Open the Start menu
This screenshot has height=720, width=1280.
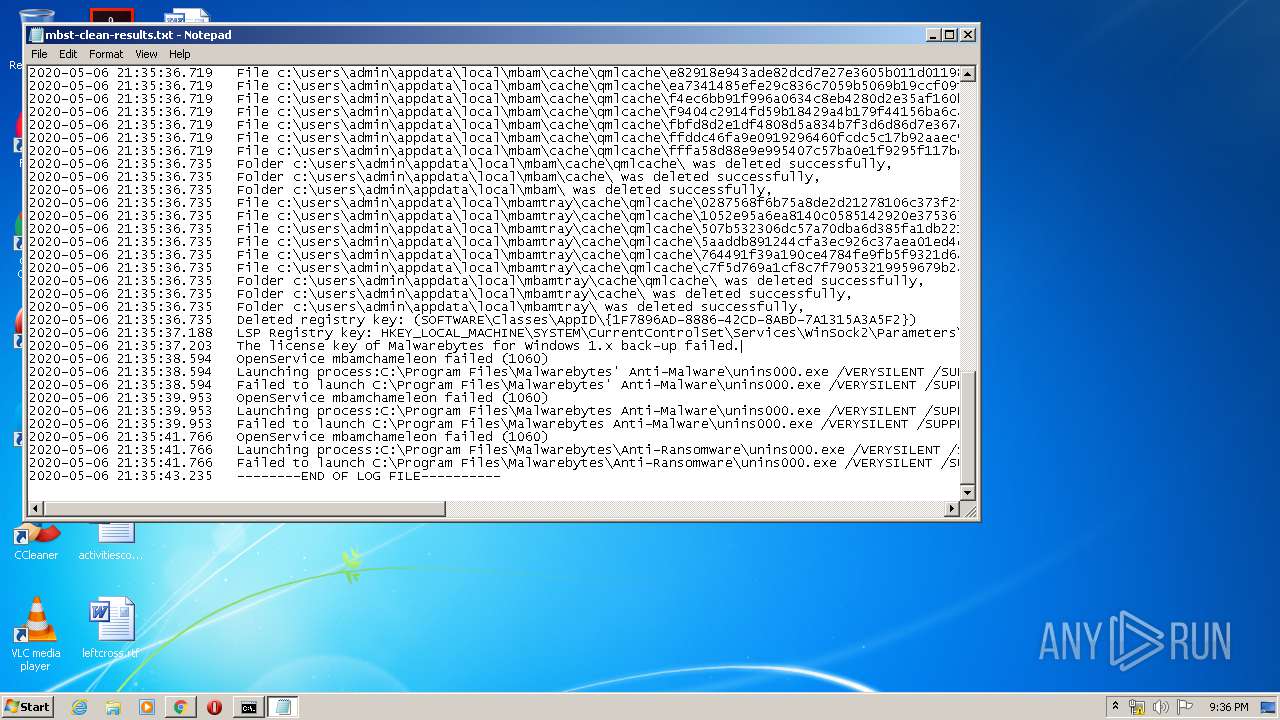pyautogui.click(x=28, y=707)
